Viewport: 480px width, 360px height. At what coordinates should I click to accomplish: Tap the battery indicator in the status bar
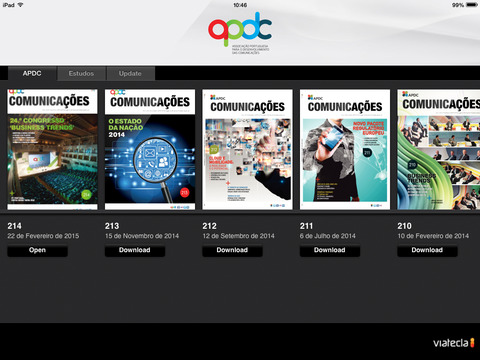click(x=472, y=5)
